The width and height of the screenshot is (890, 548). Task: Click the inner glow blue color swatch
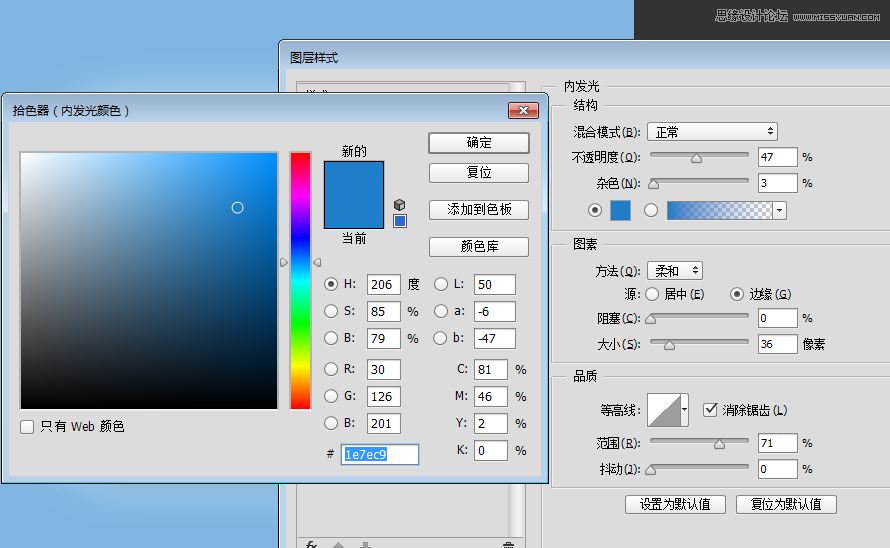point(620,210)
